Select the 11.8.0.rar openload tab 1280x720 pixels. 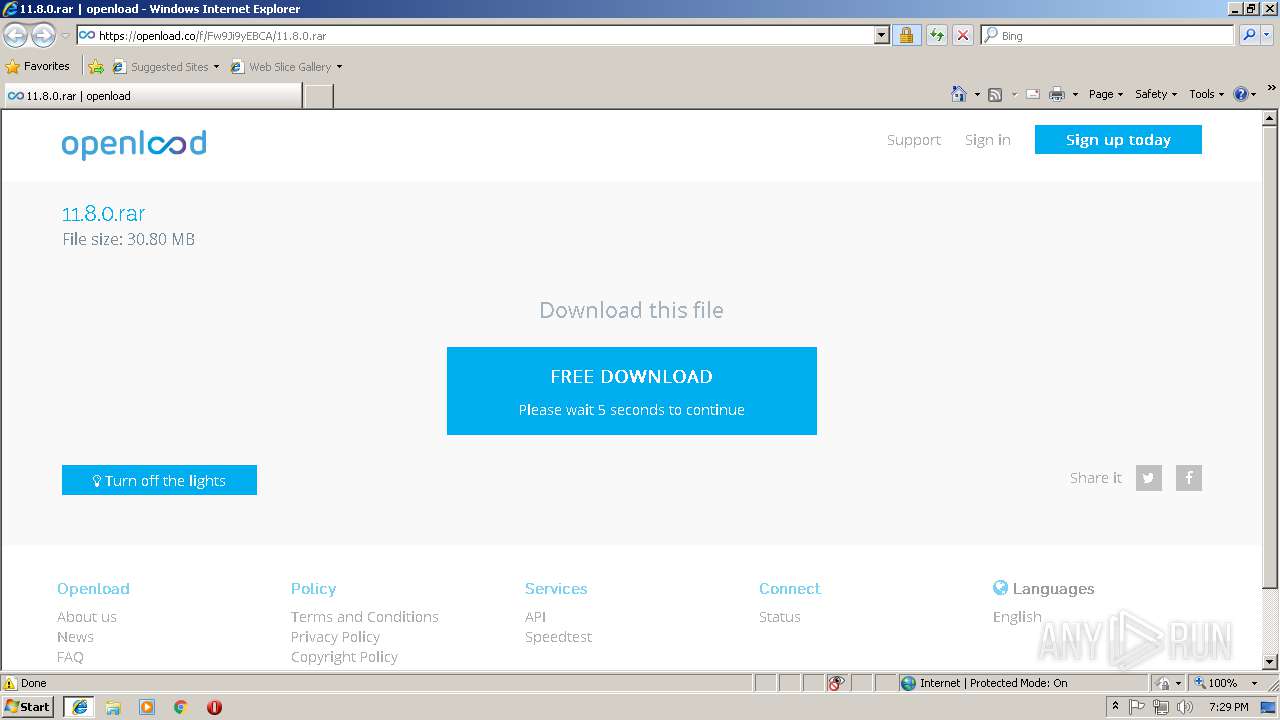click(152, 96)
